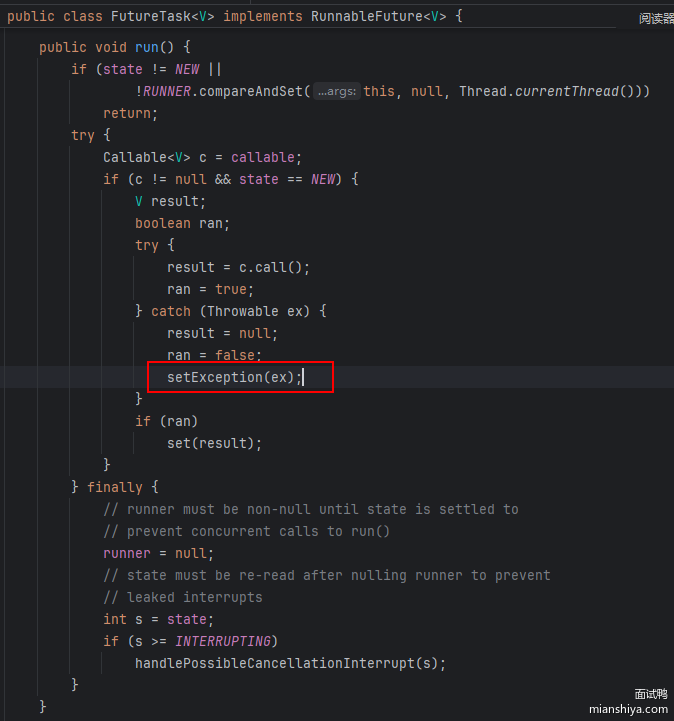Click the RunnableFuture interface name
This screenshot has width=674, height=721.
(x=369, y=17)
